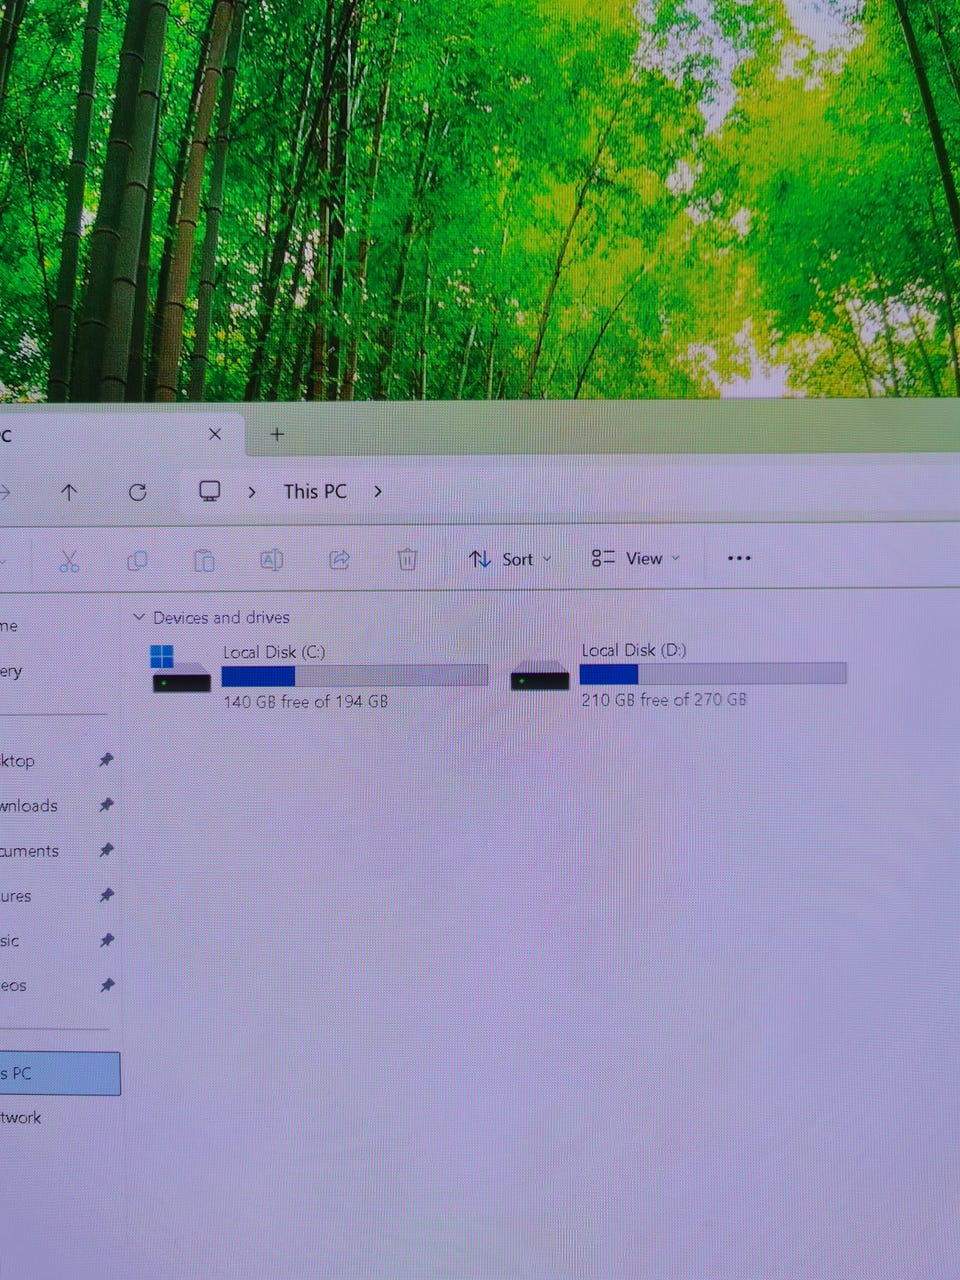Image resolution: width=960 pixels, height=1280 pixels.
Task: Click the Share icon in toolbar
Action: pos(339,560)
